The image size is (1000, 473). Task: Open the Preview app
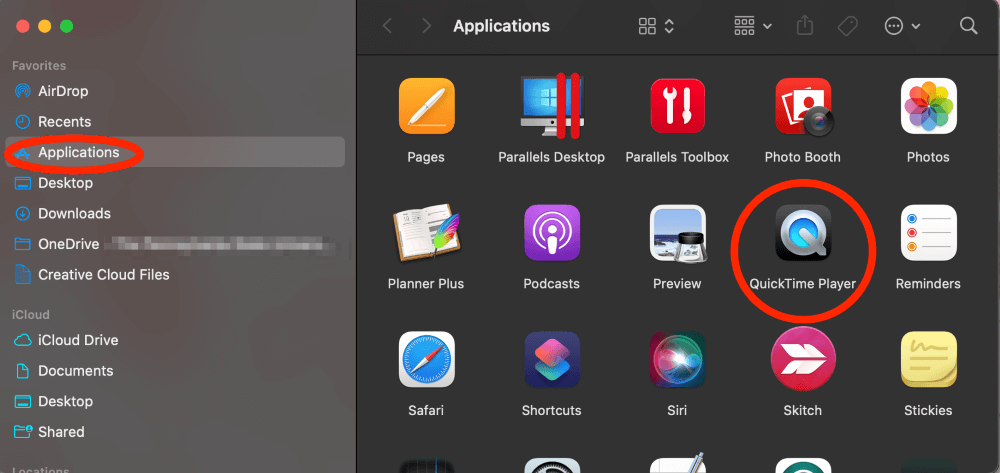point(677,234)
